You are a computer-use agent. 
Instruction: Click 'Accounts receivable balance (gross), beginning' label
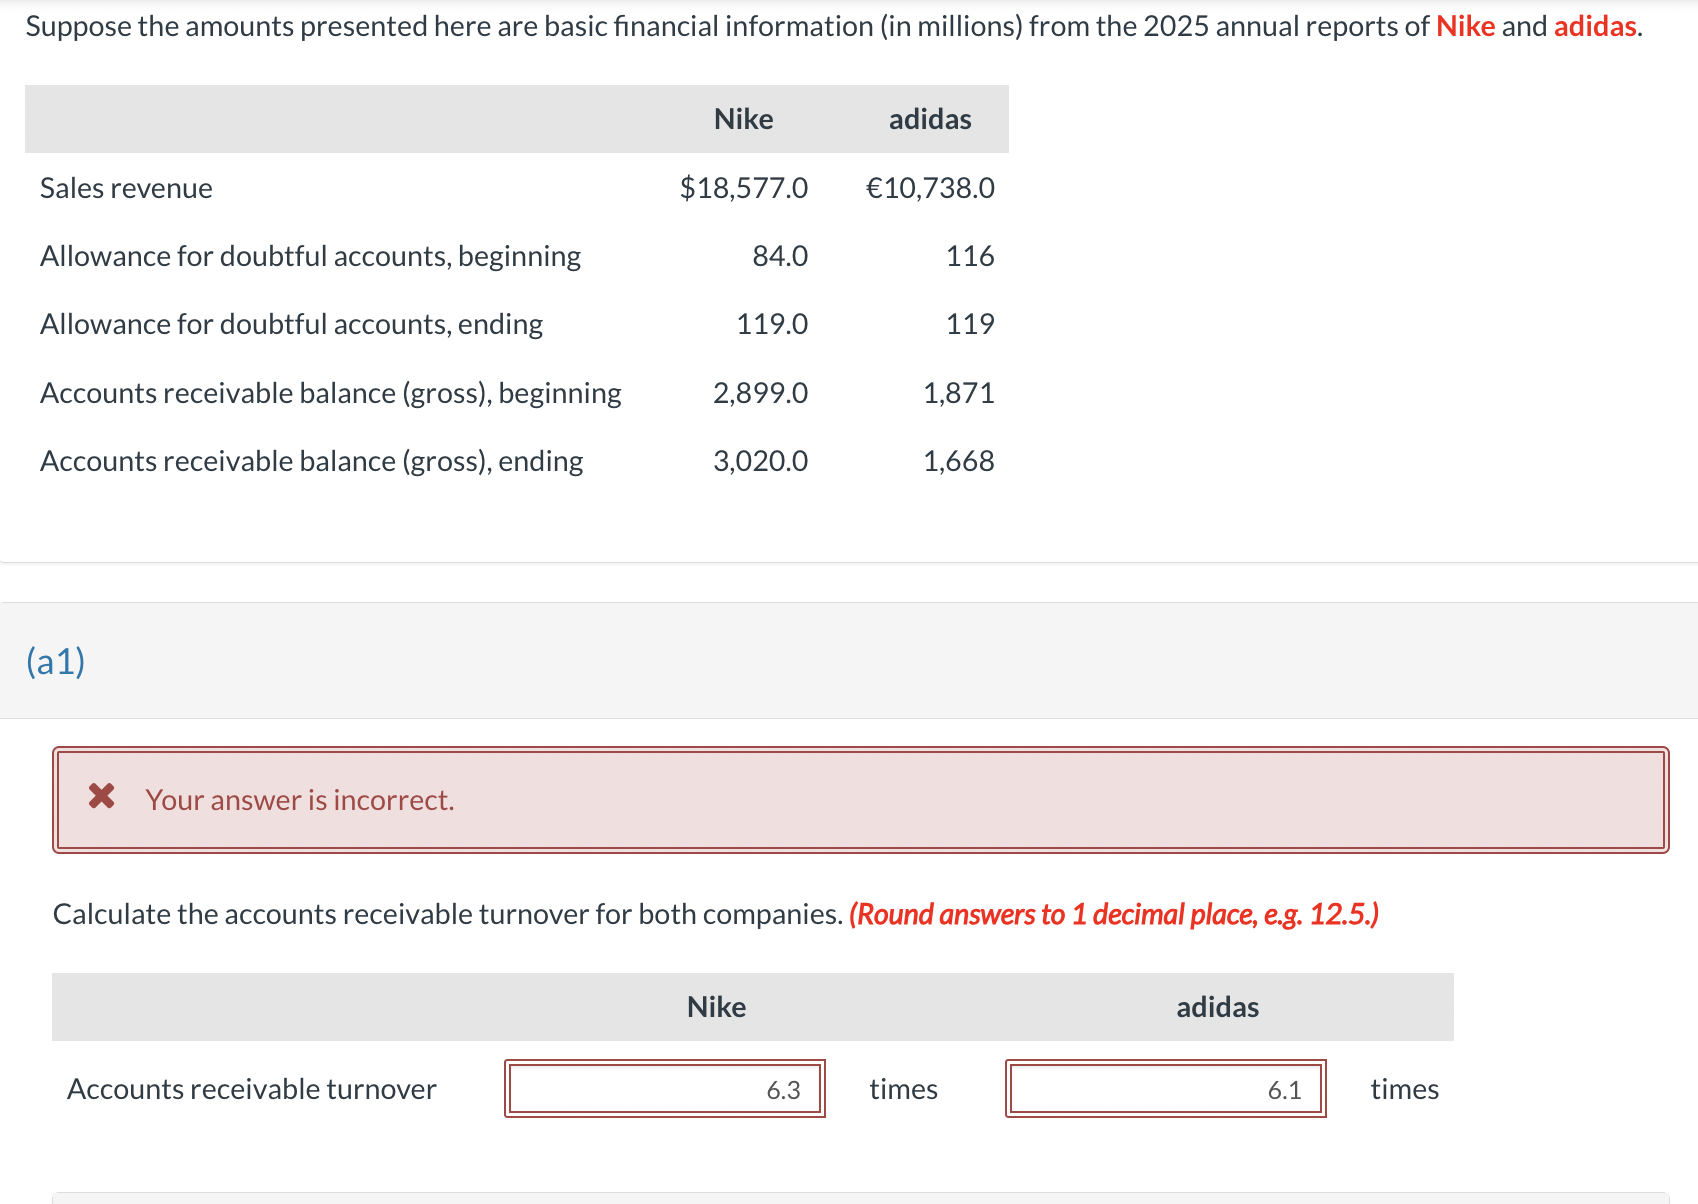coord(331,392)
